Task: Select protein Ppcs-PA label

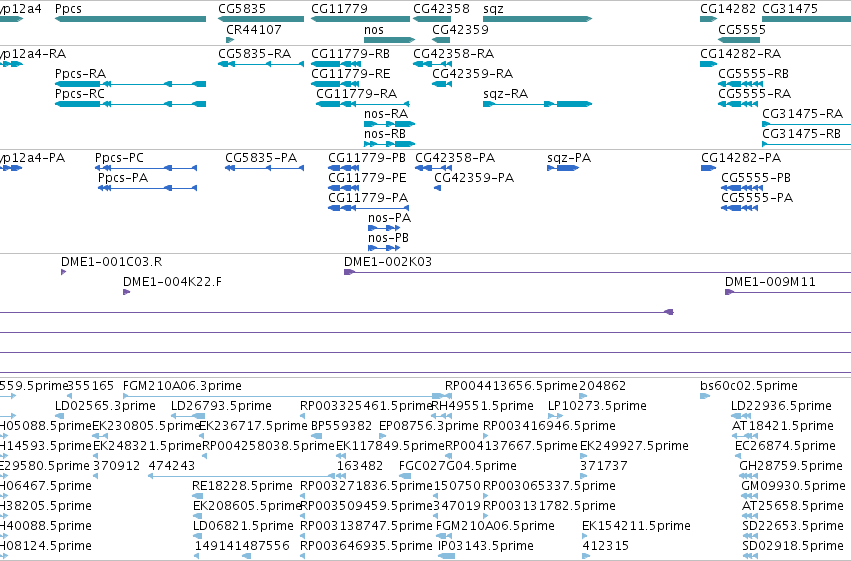Action: click(123, 178)
